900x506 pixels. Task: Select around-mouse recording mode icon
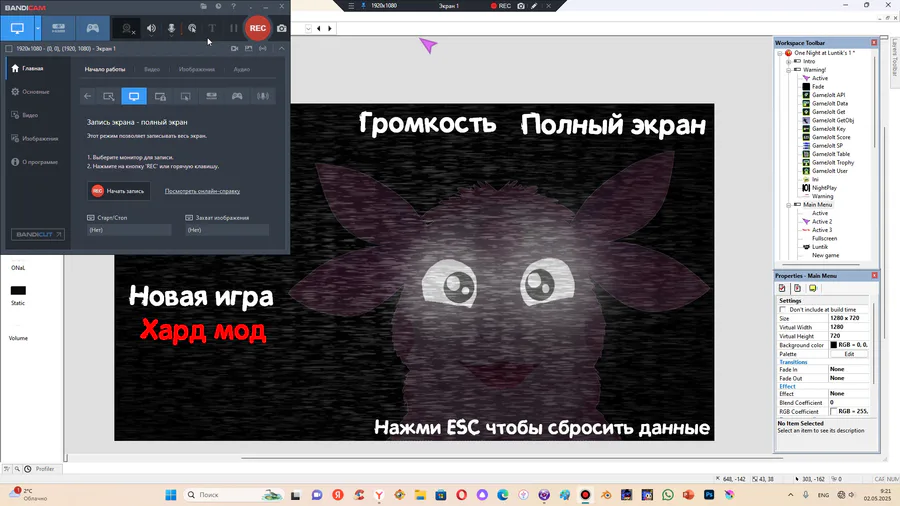coord(185,96)
